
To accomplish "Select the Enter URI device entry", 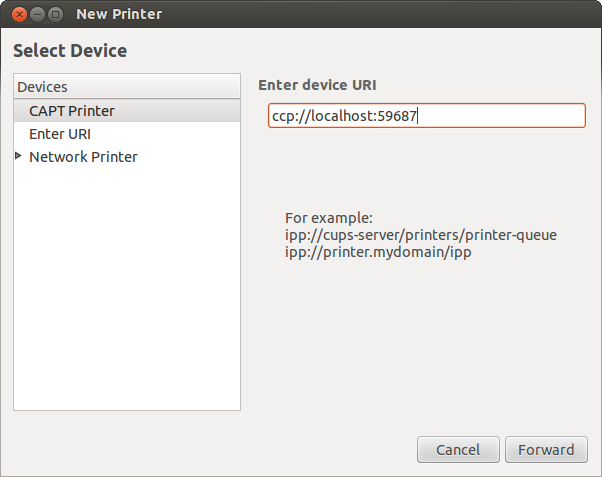I will [x=127, y=134].
